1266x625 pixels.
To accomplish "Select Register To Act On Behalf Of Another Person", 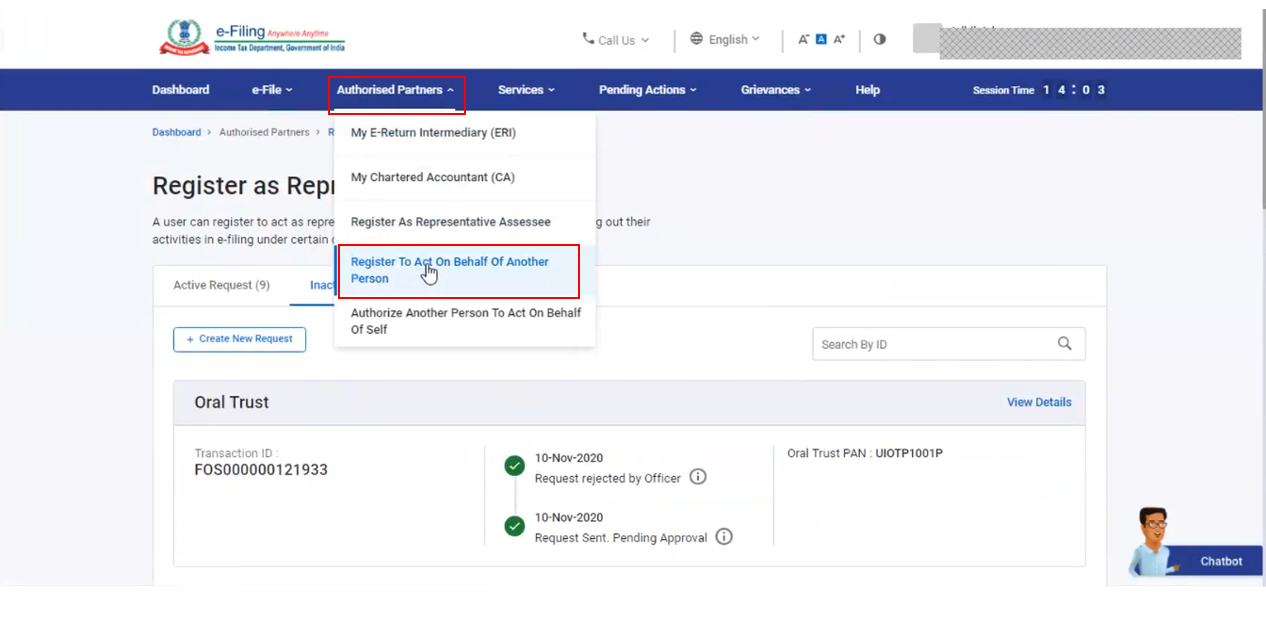I will click(x=458, y=270).
